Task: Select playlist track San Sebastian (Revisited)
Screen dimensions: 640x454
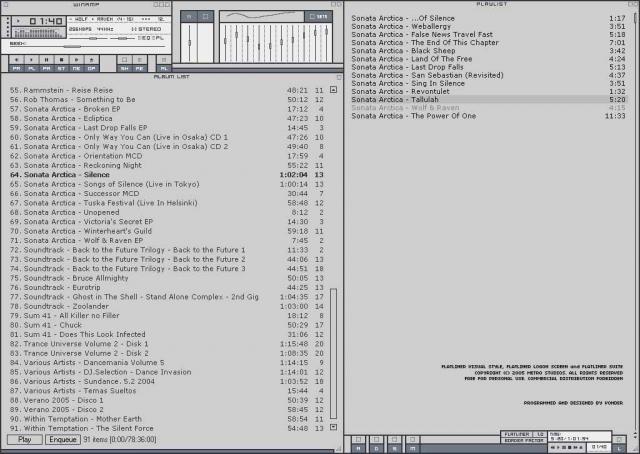Action: (489, 76)
